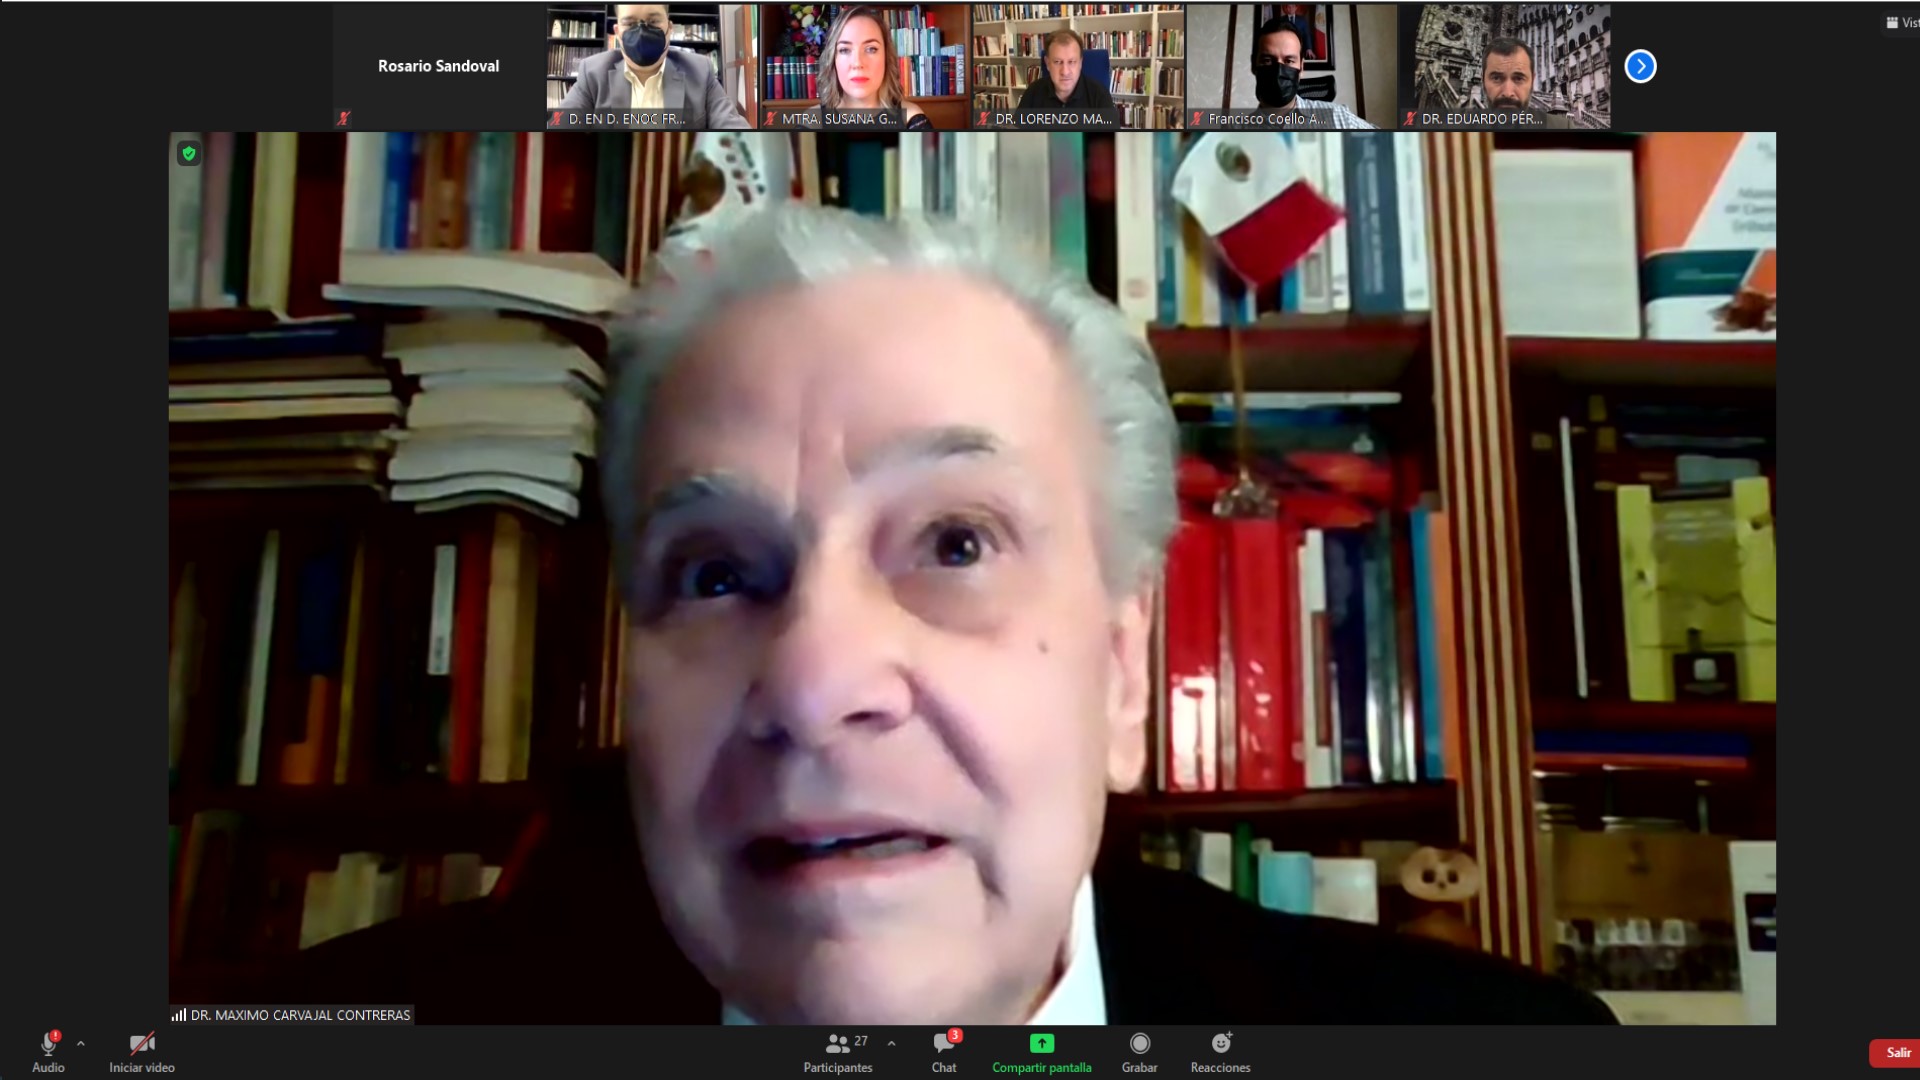Open the Participantes panel
This screenshot has height=1080, width=1920.
tap(838, 1052)
